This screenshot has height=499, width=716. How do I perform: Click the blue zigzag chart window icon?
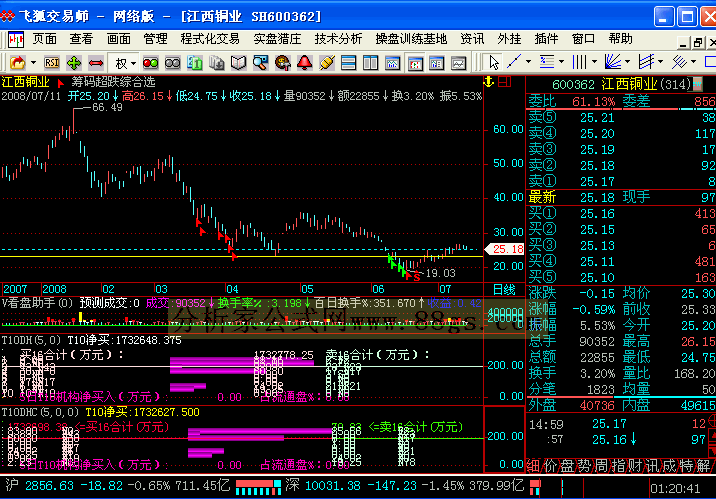click(392, 63)
